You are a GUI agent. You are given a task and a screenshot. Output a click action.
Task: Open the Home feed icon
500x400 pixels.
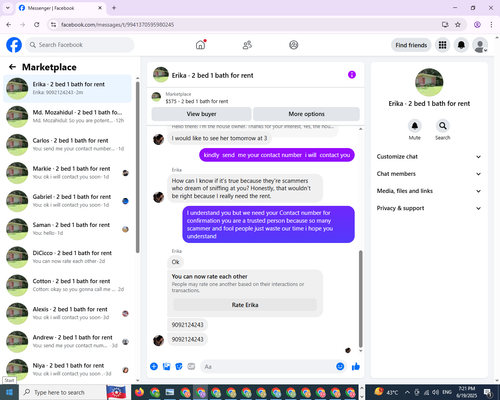(x=200, y=45)
